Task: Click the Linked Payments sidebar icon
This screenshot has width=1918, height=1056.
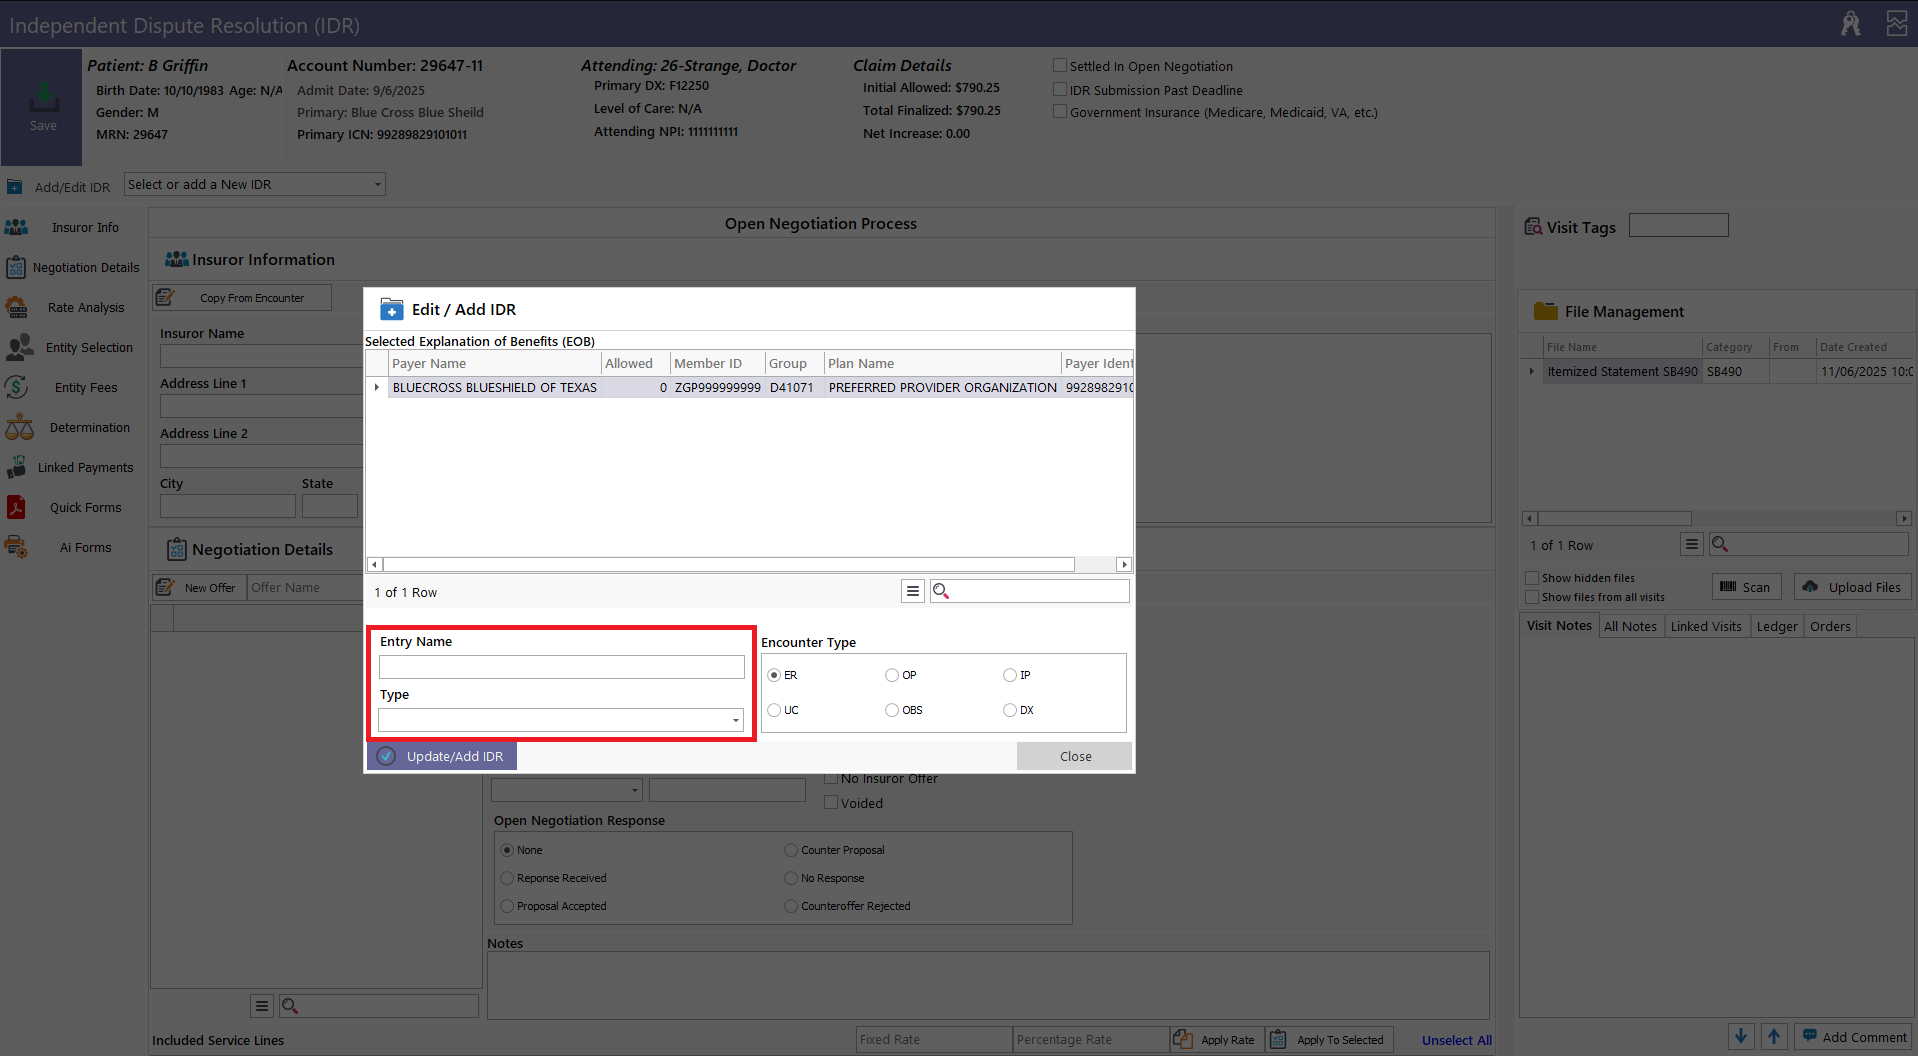Action: pos(17,467)
